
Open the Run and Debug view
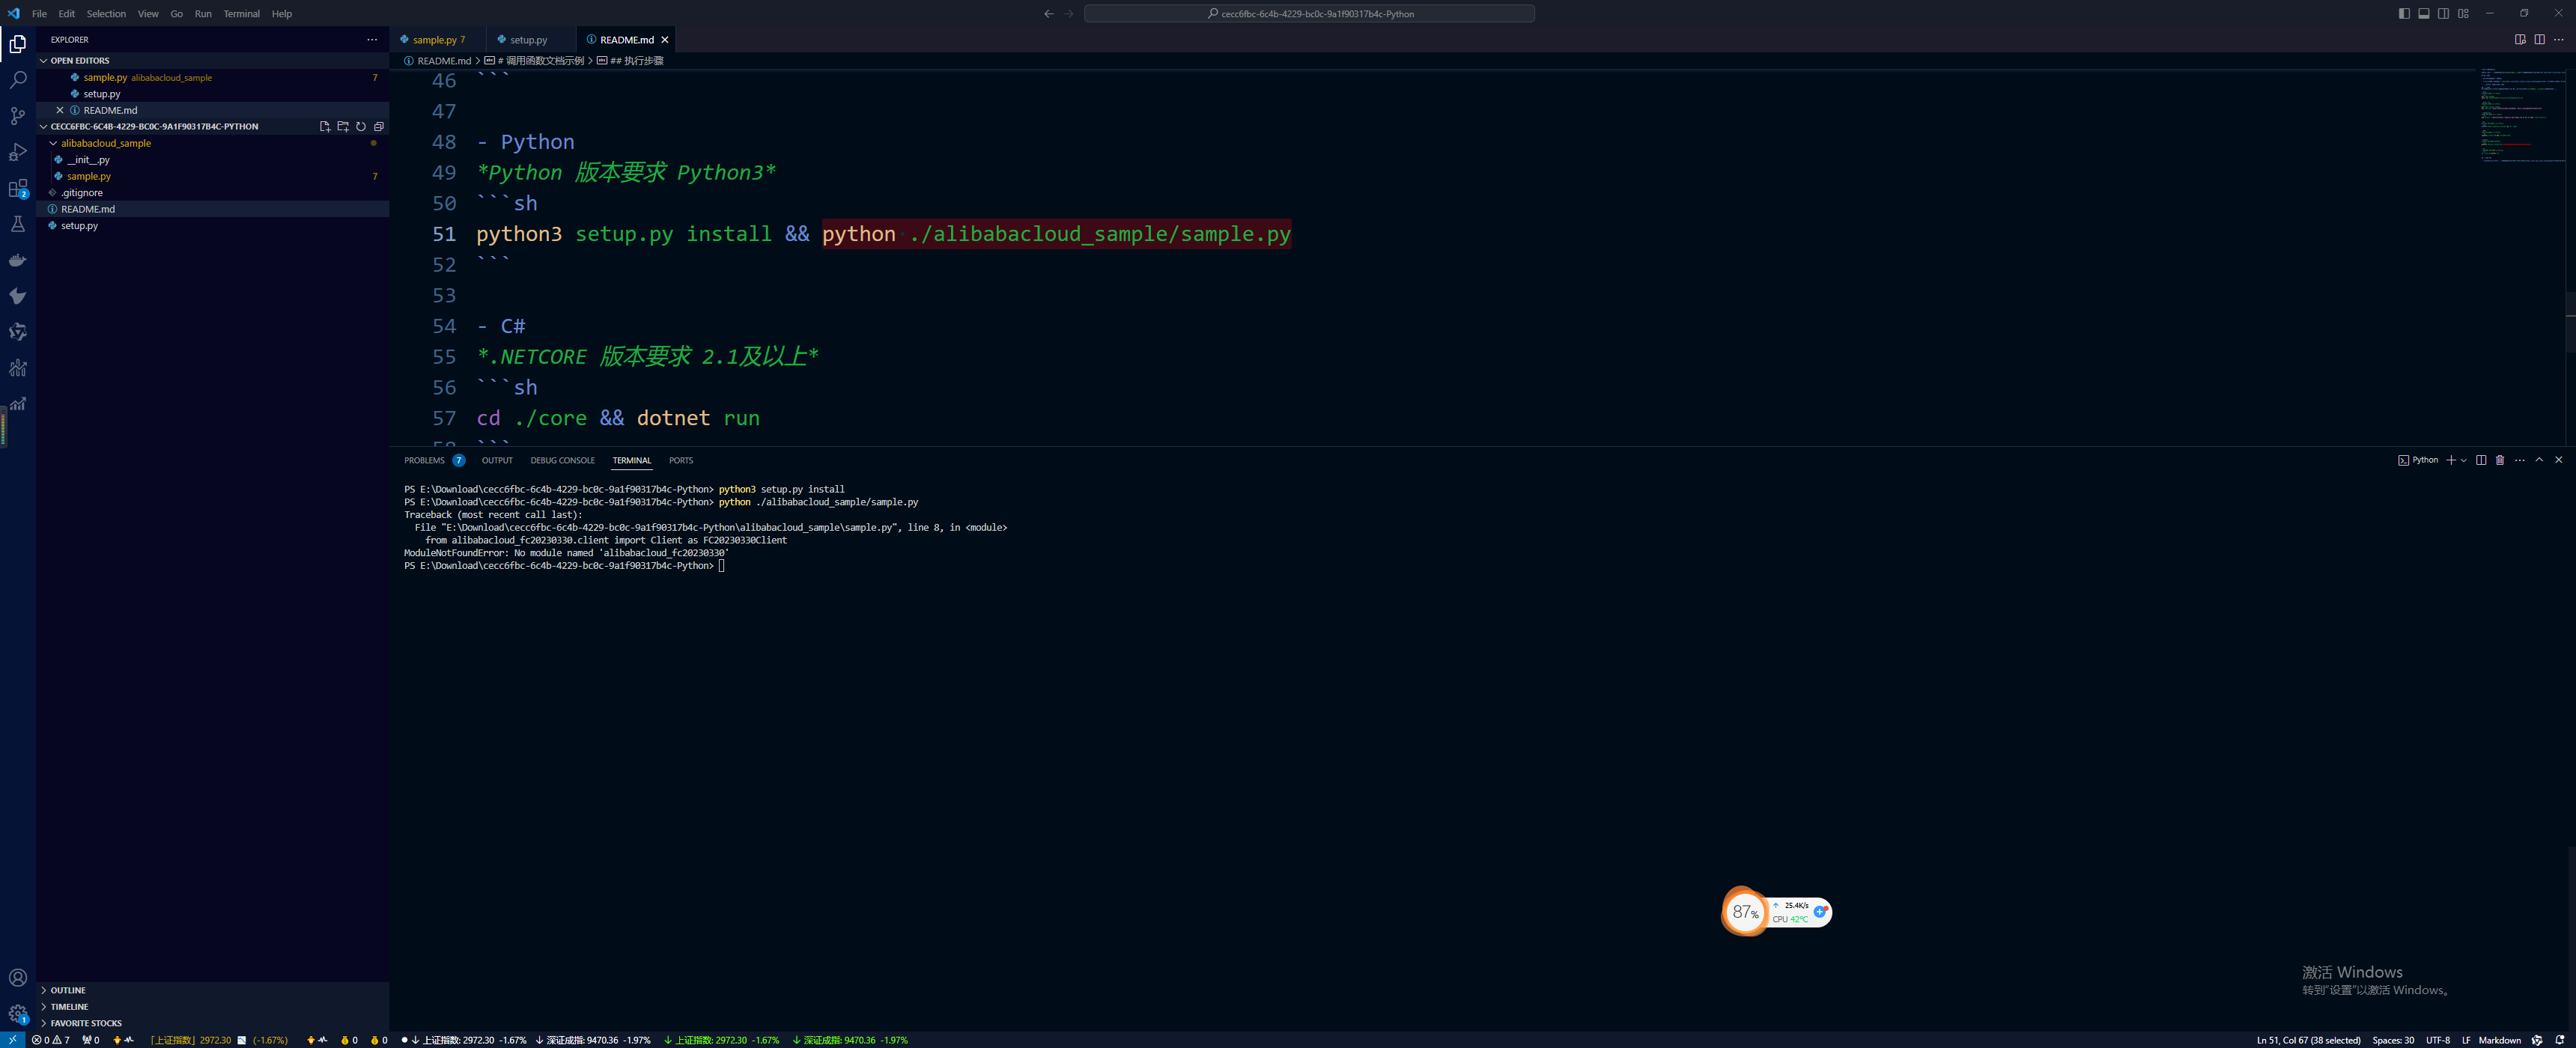tap(17, 152)
